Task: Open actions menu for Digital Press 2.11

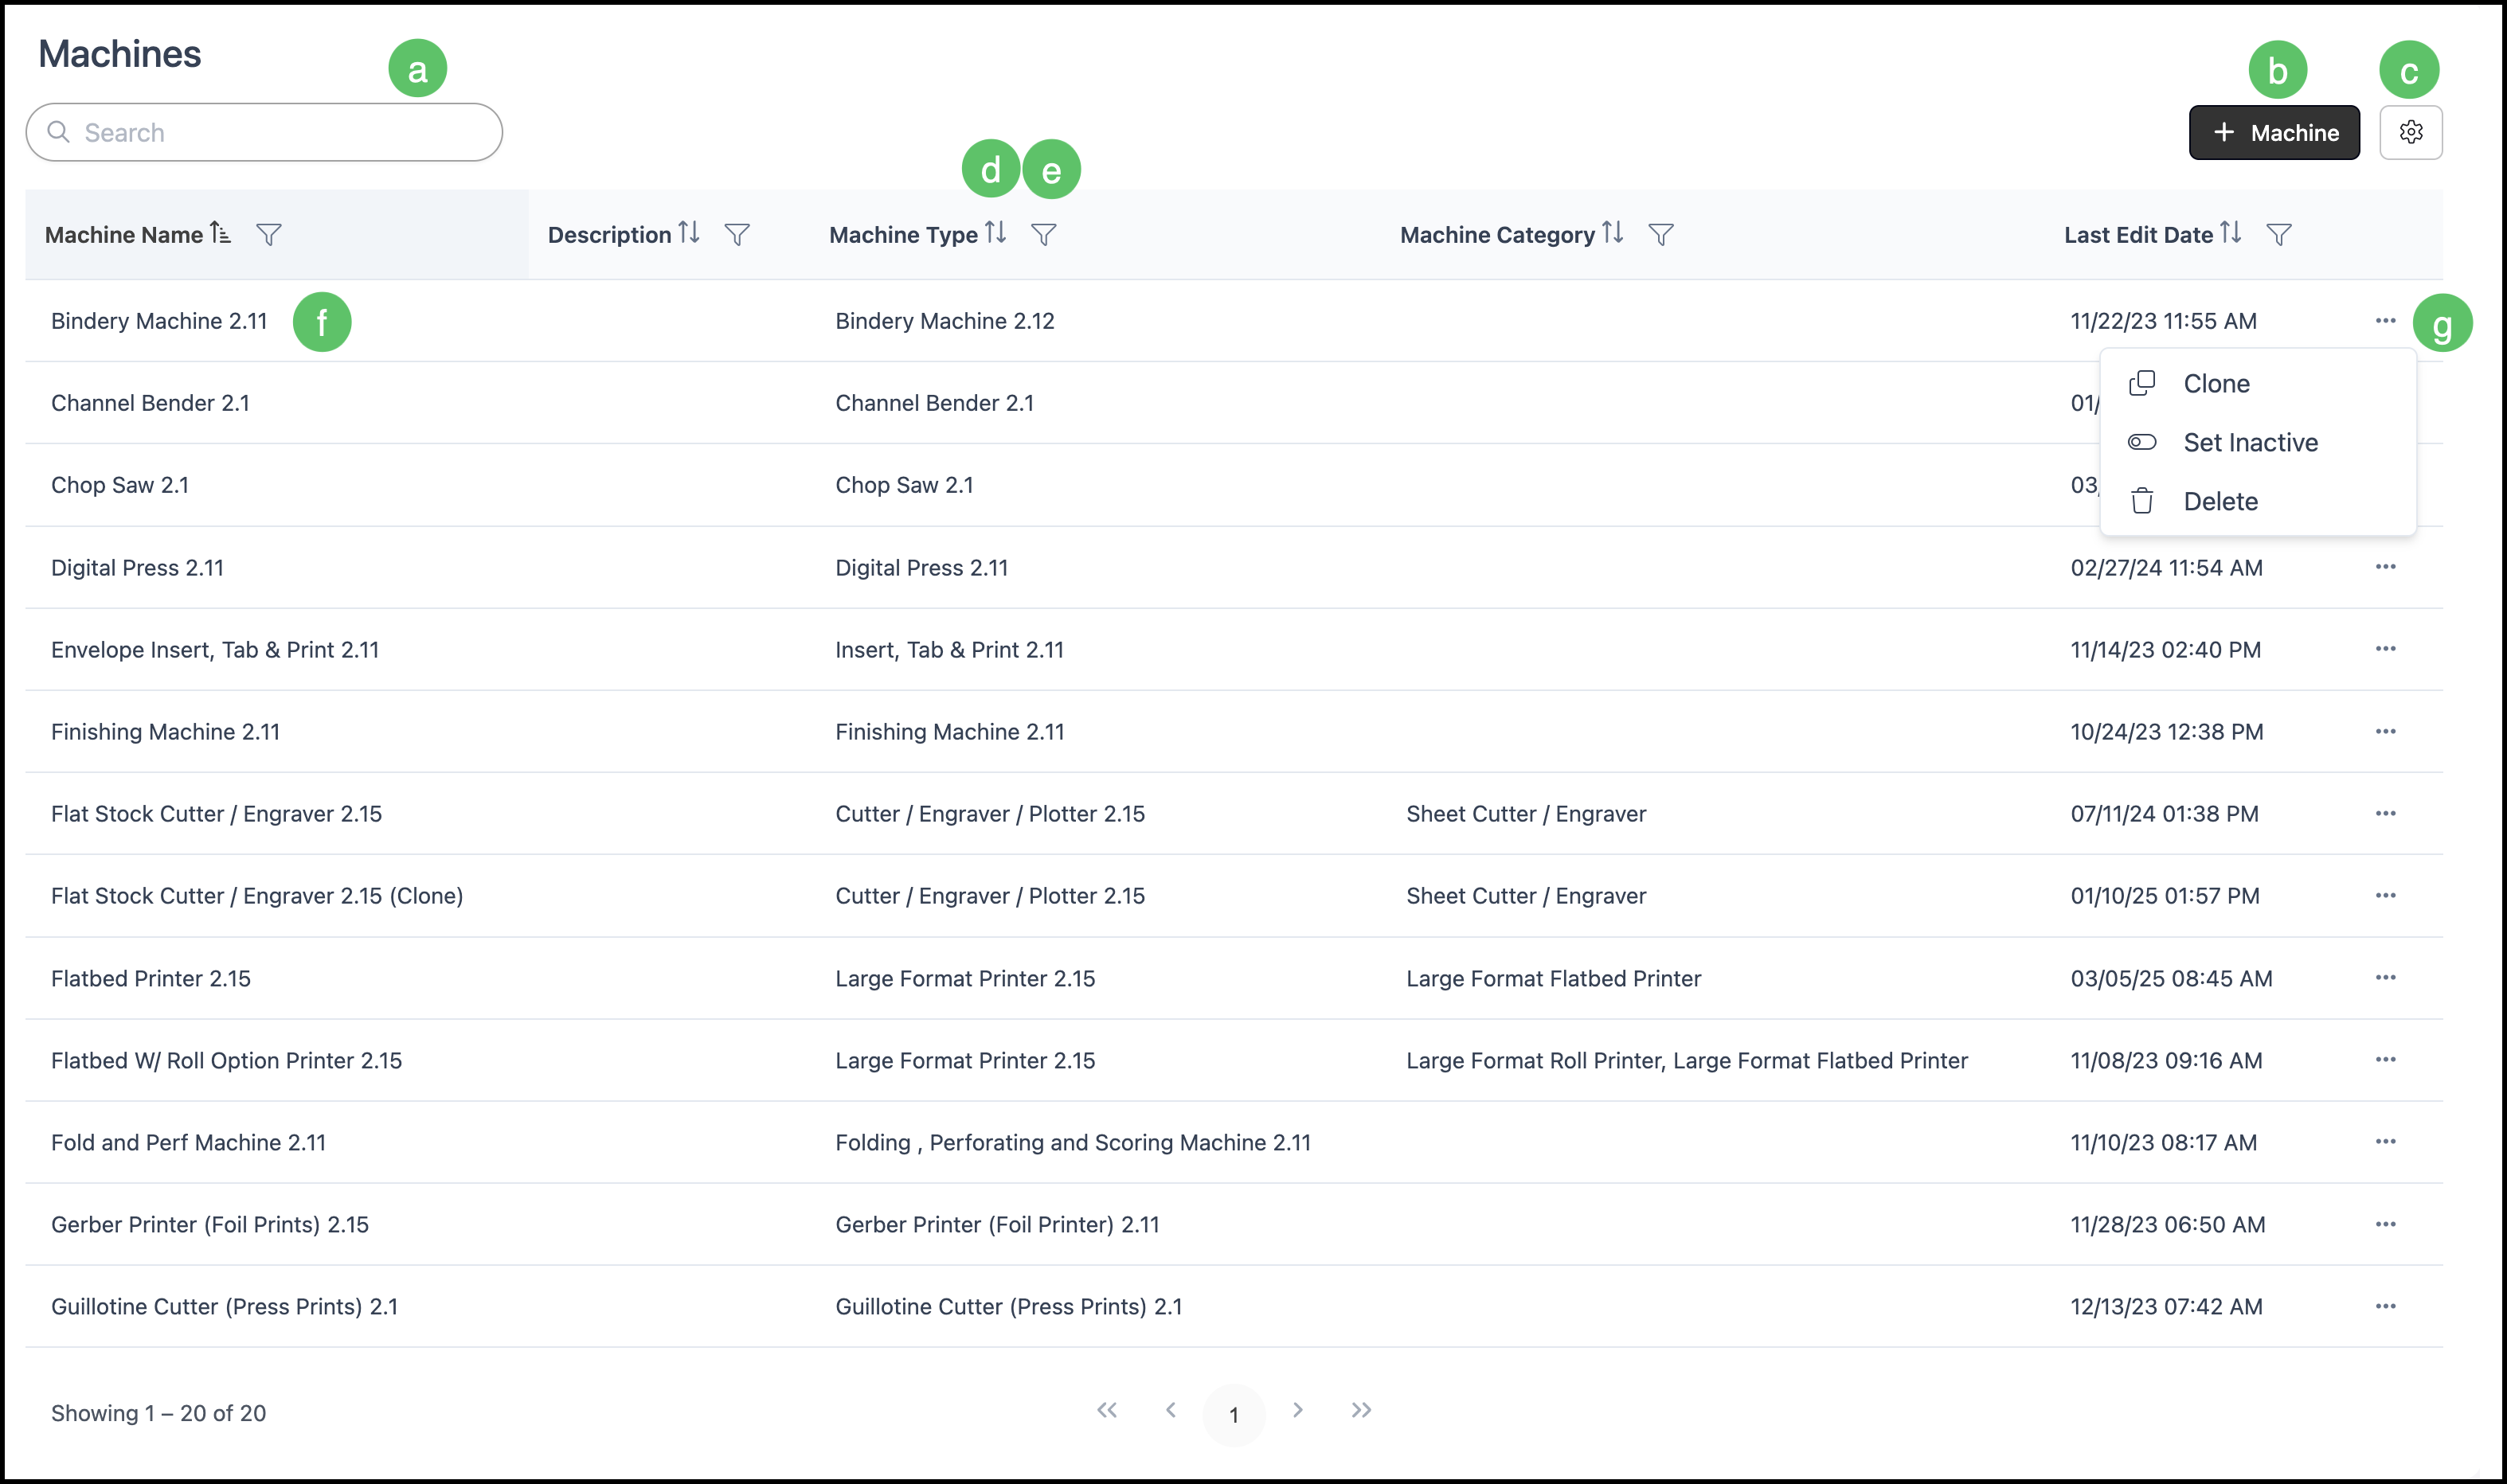Action: tap(2385, 567)
